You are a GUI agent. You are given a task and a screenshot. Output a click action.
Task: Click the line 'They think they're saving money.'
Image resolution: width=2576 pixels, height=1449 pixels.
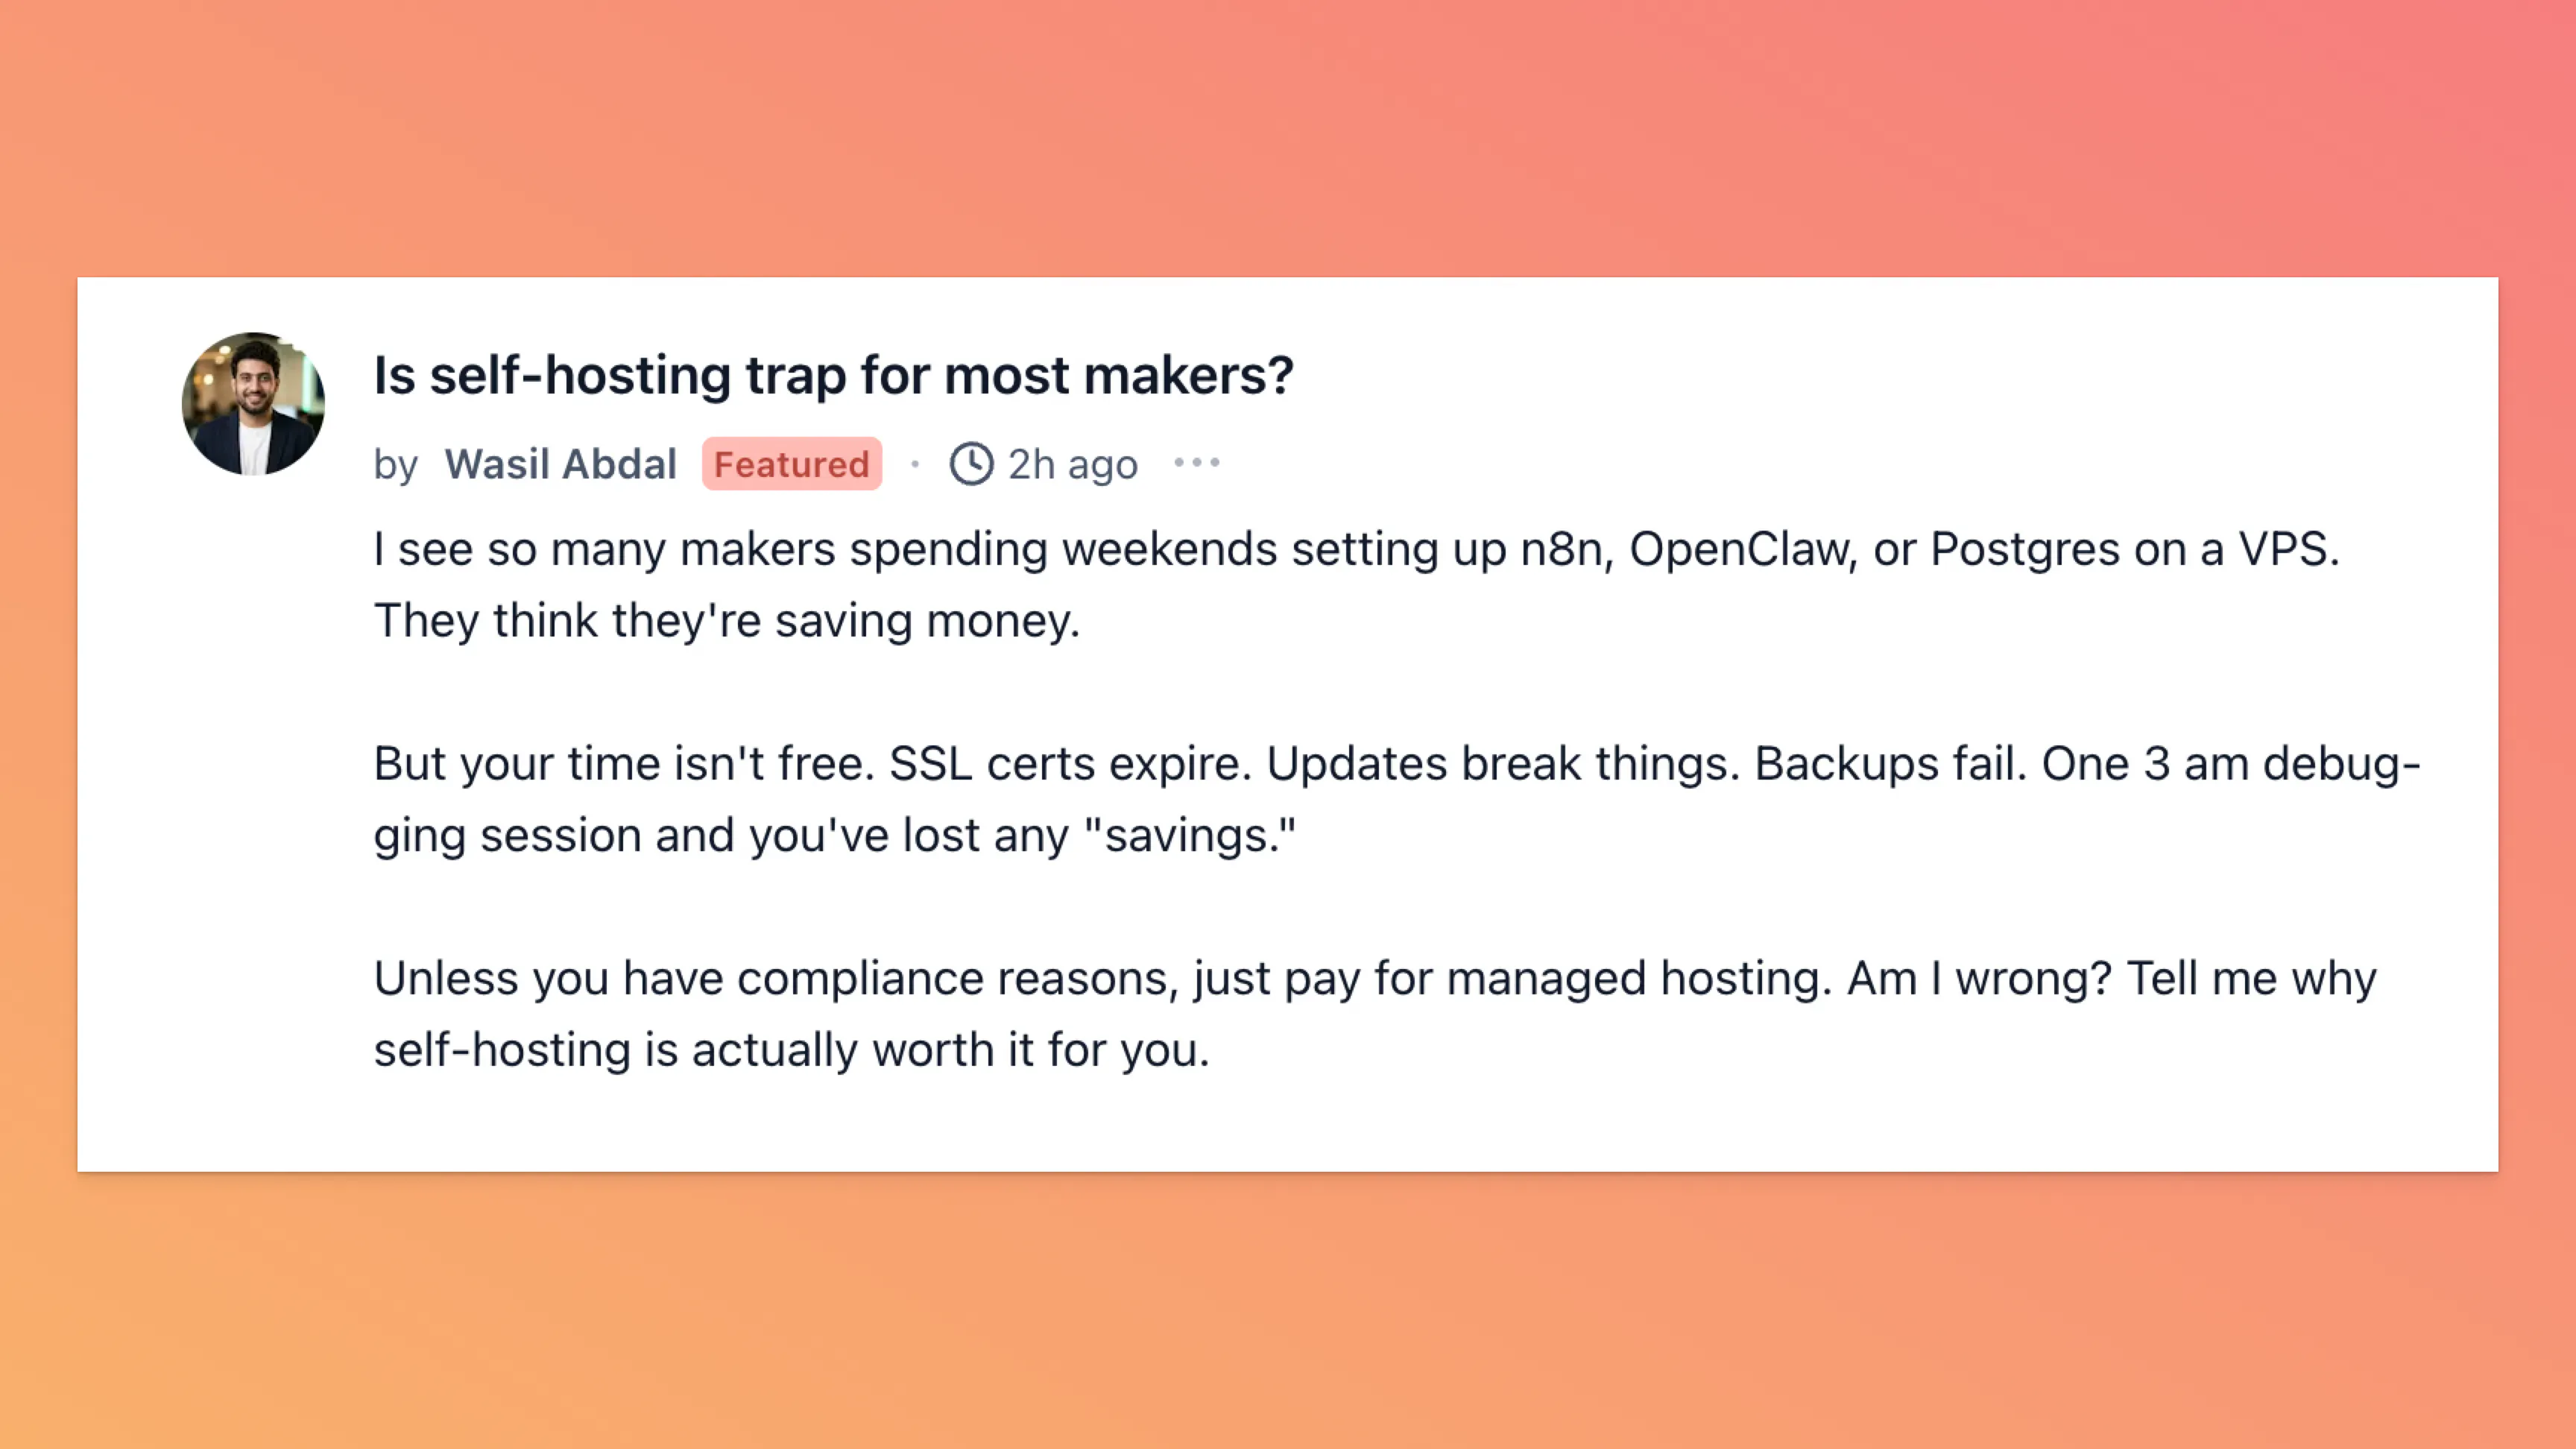coord(727,620)
